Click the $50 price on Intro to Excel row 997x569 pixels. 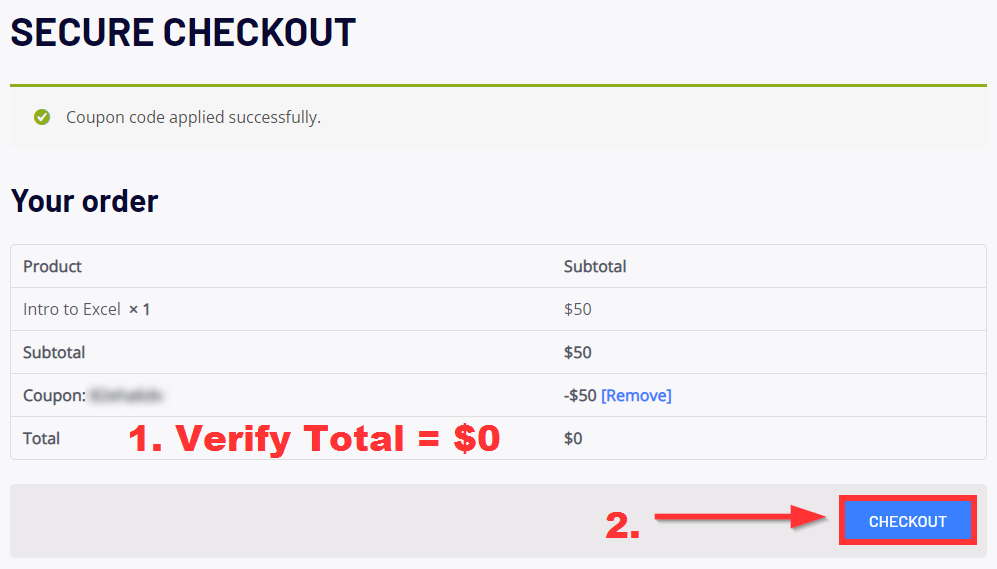click(577, 310)
